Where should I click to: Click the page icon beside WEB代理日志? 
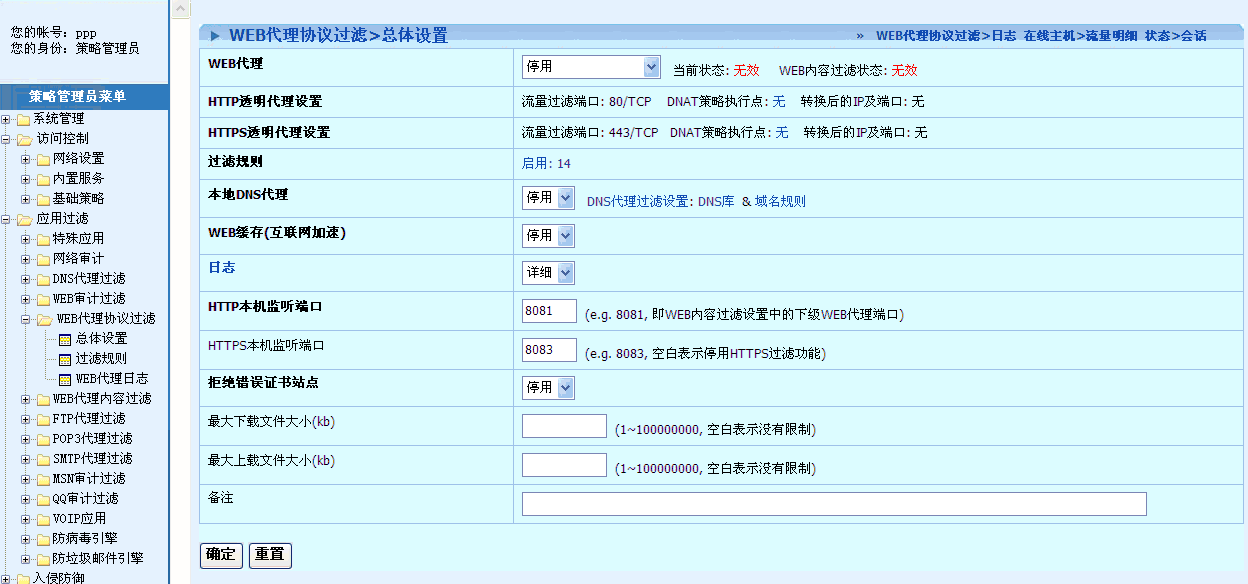pos(65,379)
